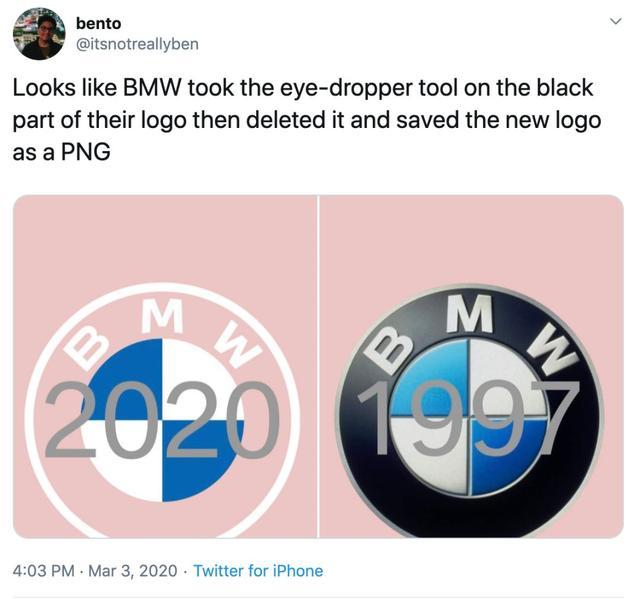Click the 4:03 PM timestamp
640x599 pixels.
(44, 570)
